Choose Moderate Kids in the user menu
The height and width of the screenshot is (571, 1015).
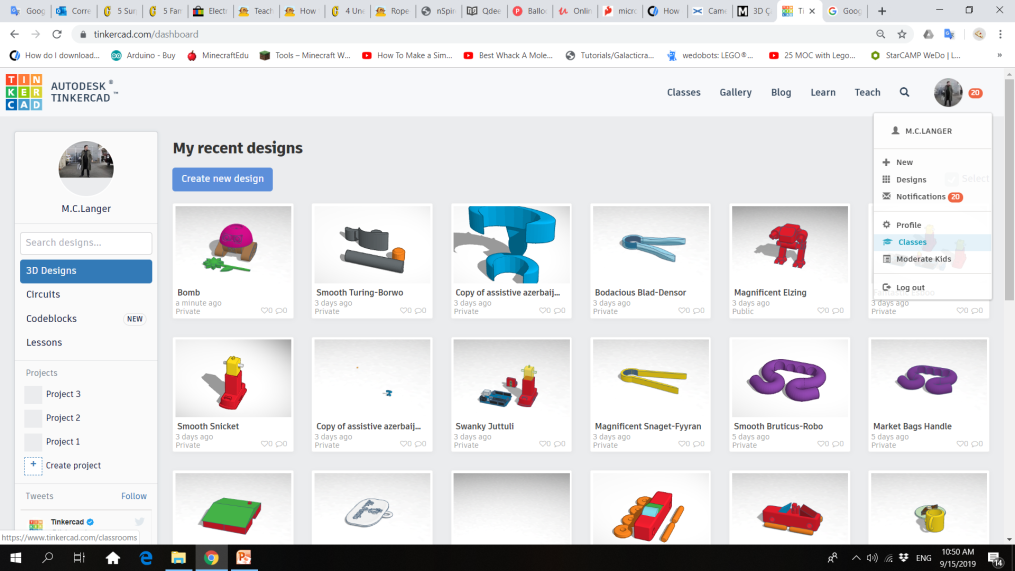coord(923,259)
